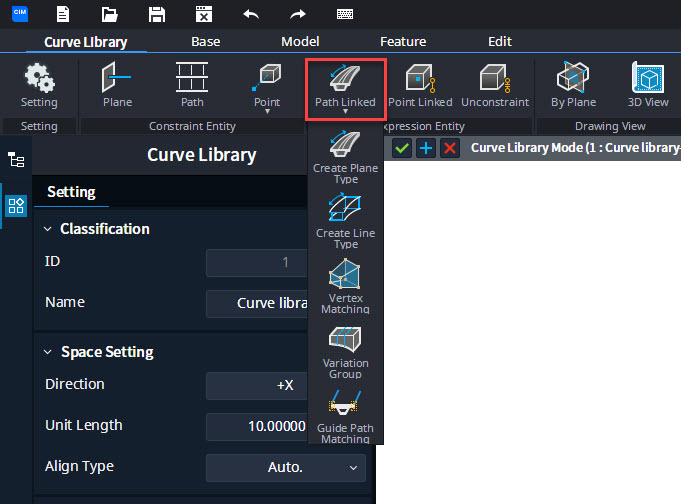Choose Vertex Matching option
The height and width of the screenshot is (504, 681).
tap(345, 287)
